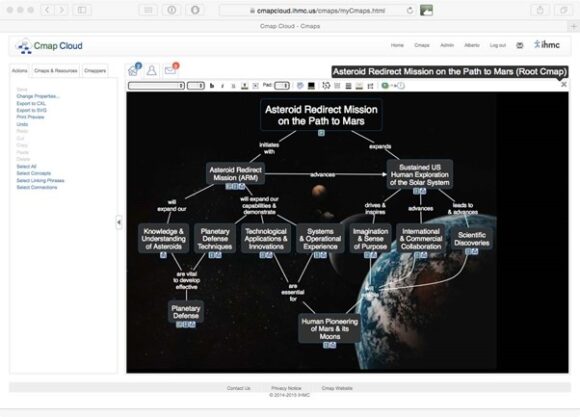Click the home icon with blue badge
Viewport: 580px width, 417px height.
pos(134,69)
